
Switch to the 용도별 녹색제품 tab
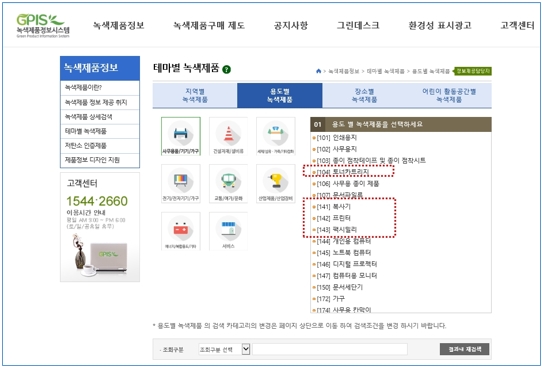coord(280,95)
